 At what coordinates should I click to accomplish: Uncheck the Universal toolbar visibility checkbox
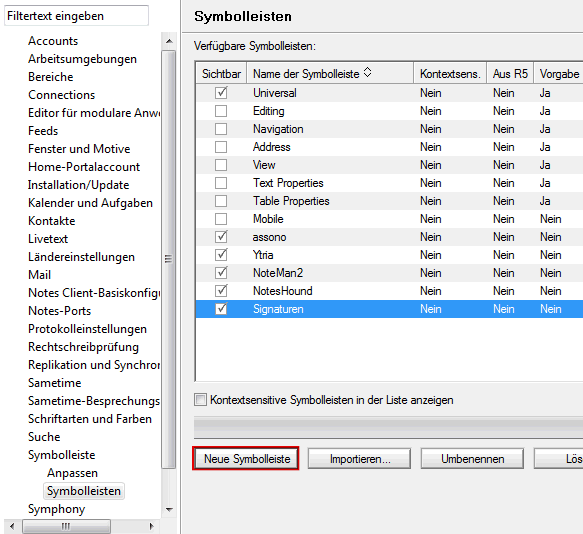[x=221, y=93]
